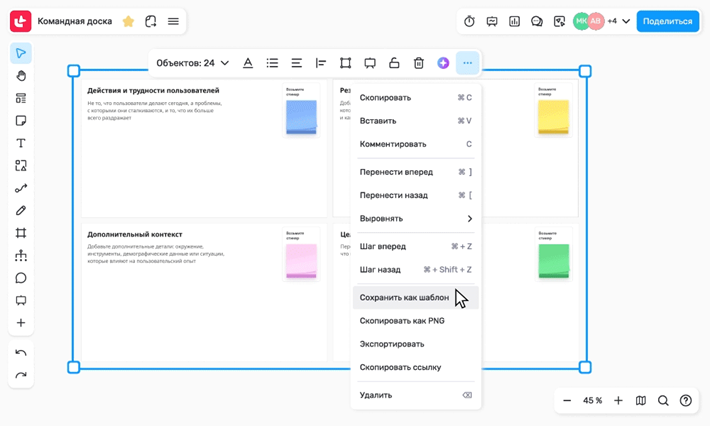Open board search magnifier
This screenshot has width=710, height=426.
click(663, 401)
